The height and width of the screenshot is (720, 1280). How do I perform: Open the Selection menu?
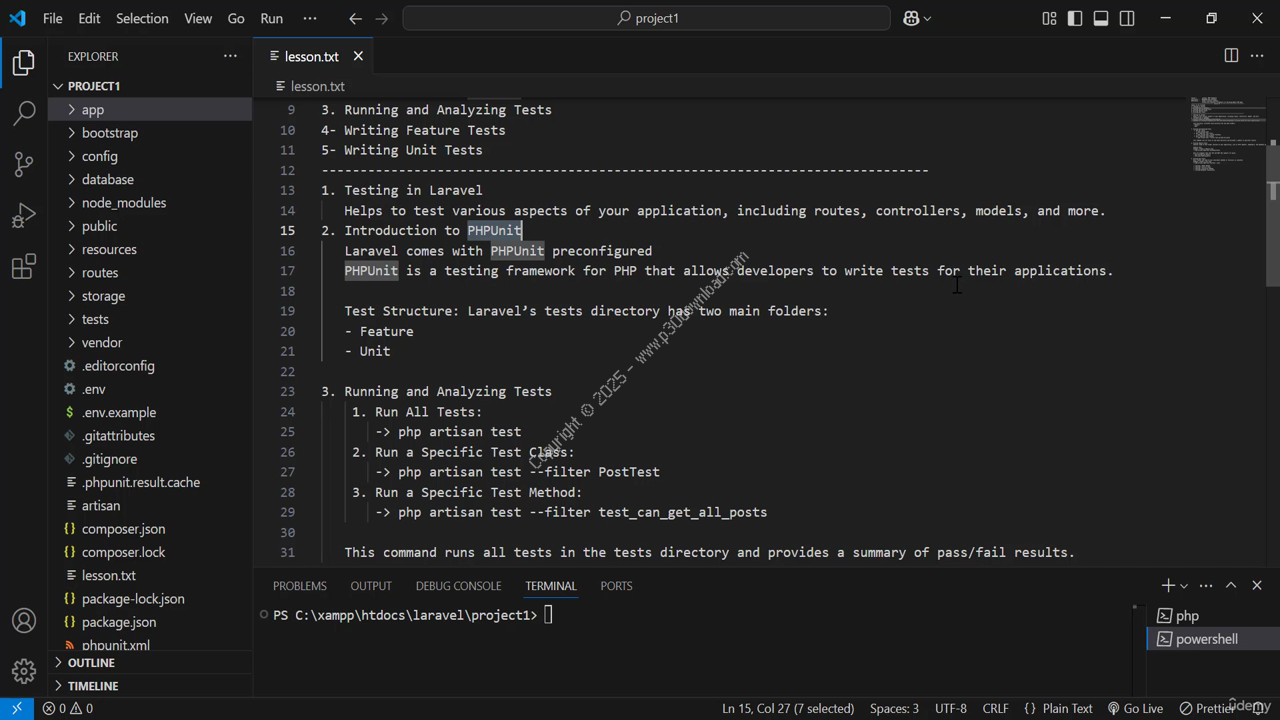[x=142, y=18]
